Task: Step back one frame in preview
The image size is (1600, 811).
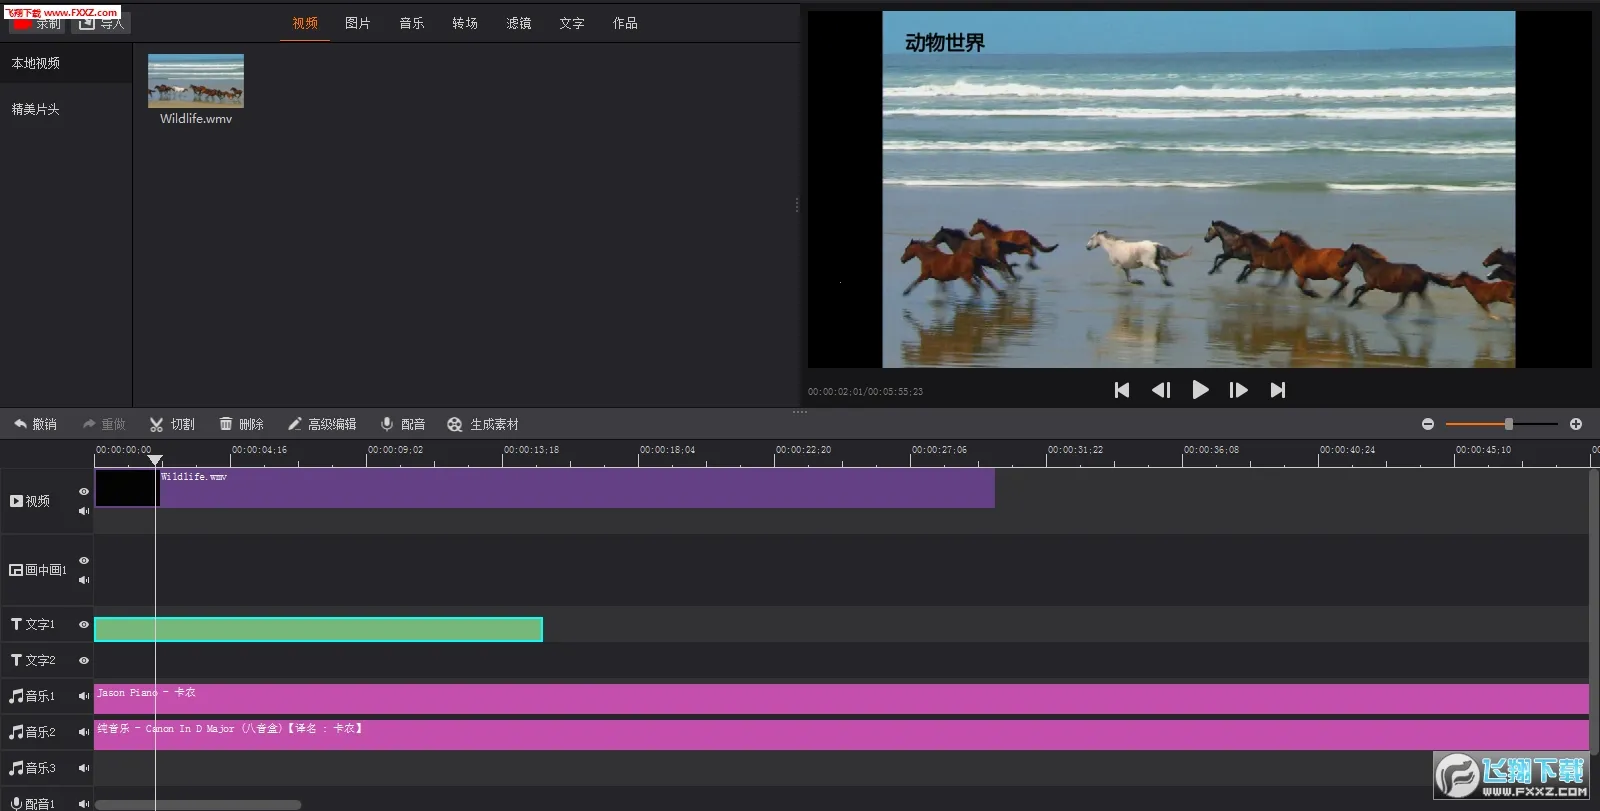Action: pyautogui.click(x=1161, y=390)
